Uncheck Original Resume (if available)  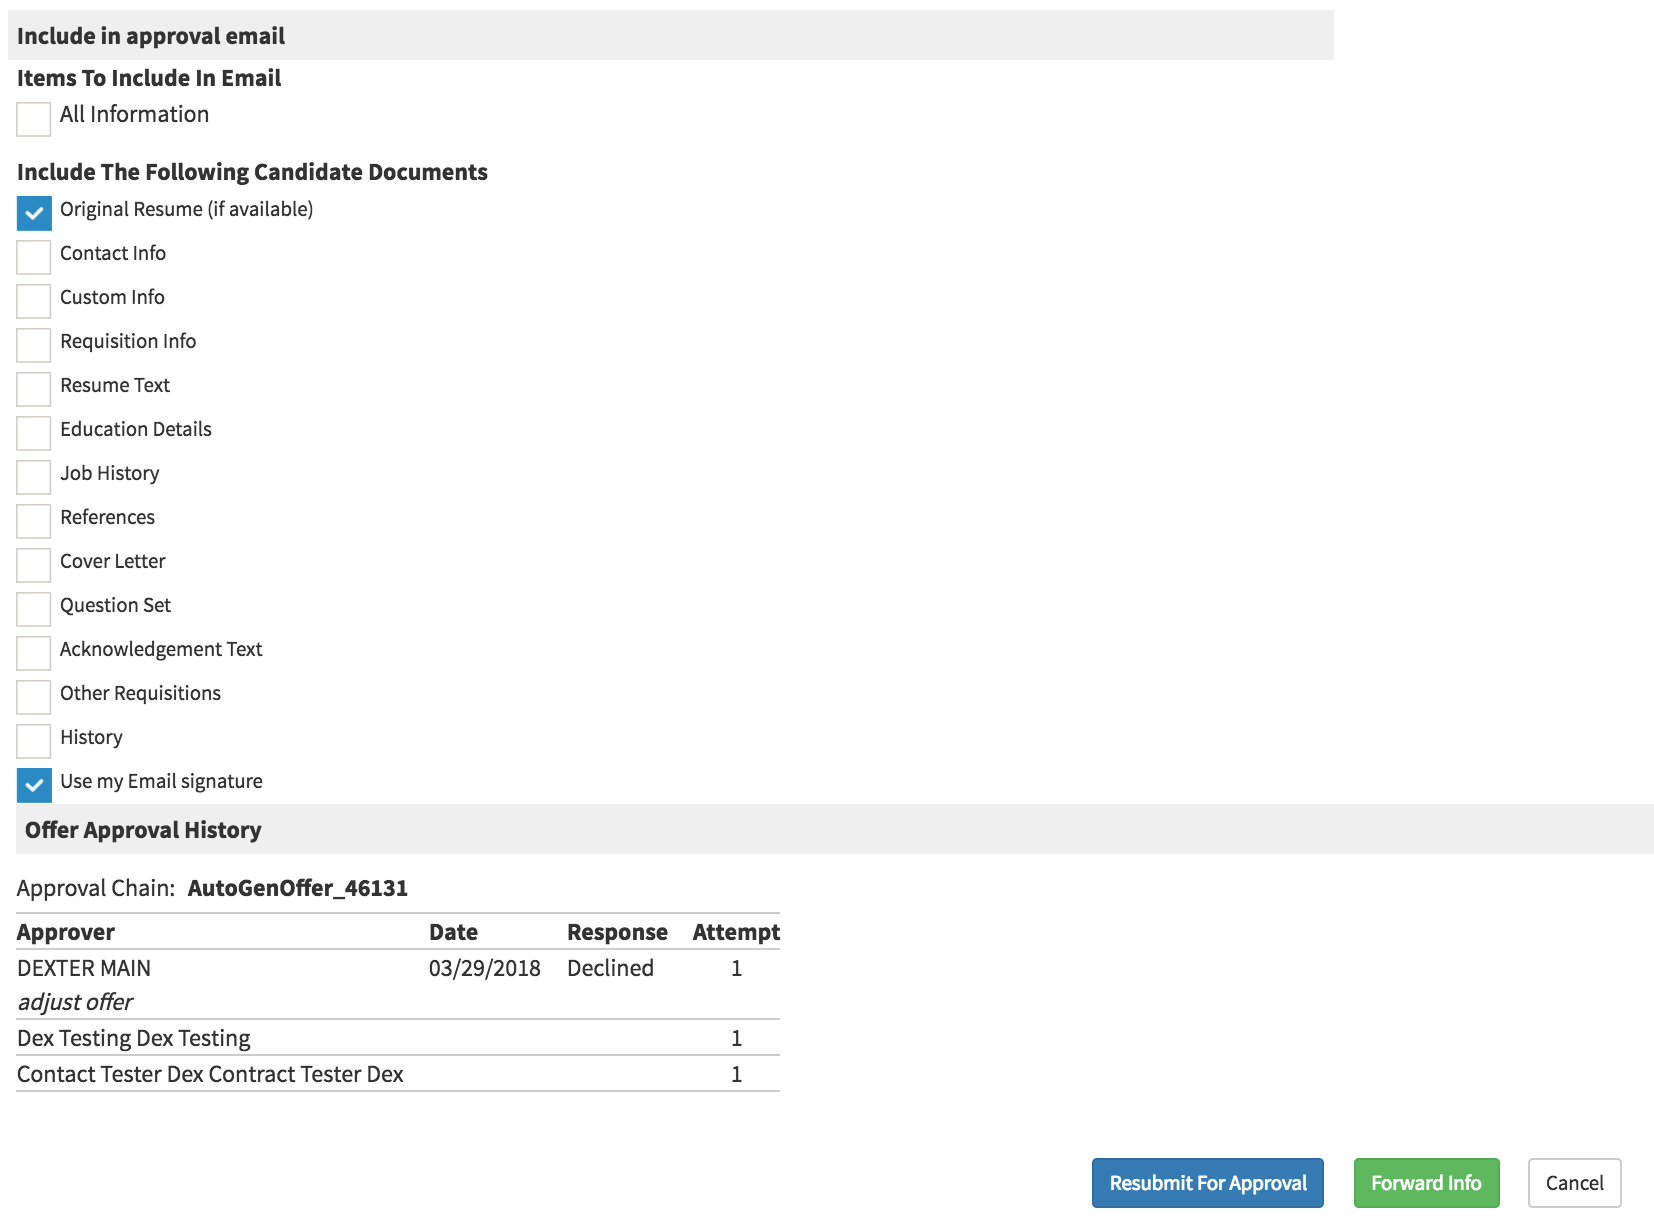(x=34, y=213)
